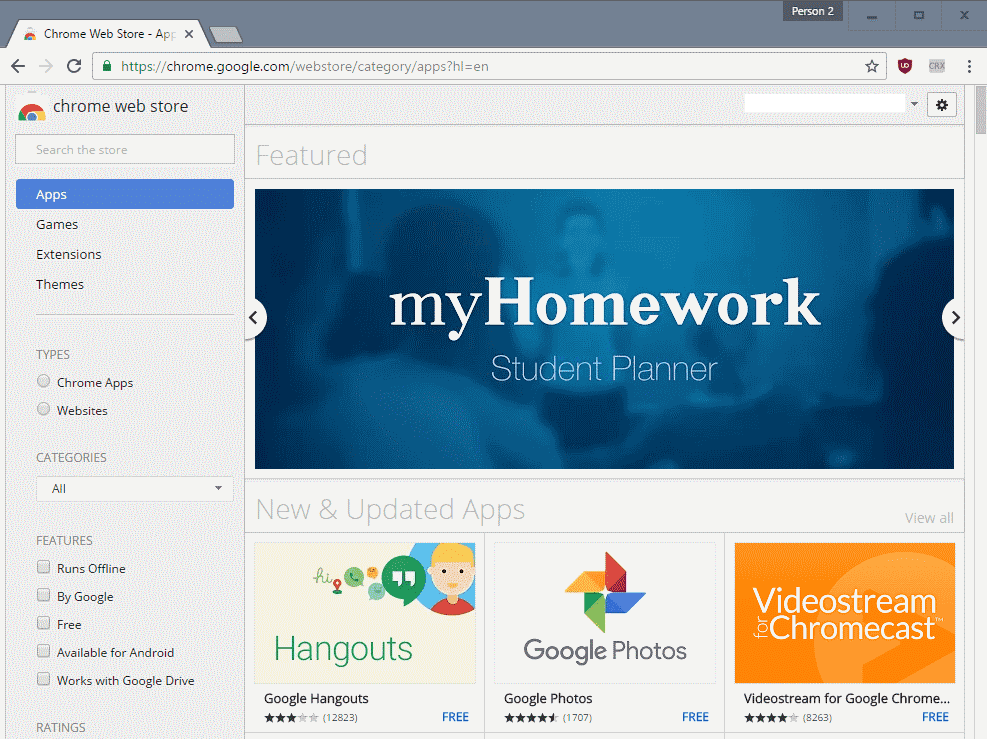The height and width of the screenshot is (739, 987).
Task: Click the green secure padlock icon
Action: pos(106,66)
